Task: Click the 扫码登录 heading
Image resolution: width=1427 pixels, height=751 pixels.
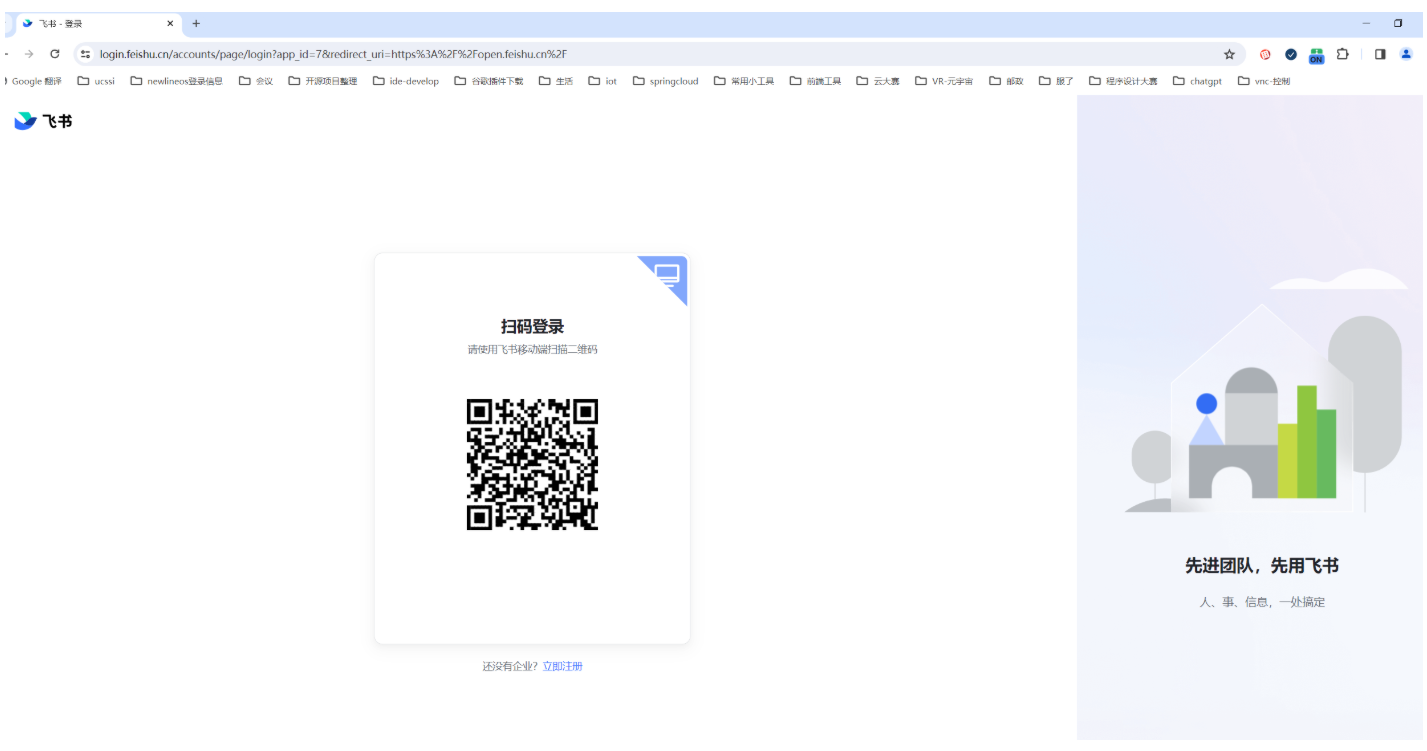Action: [532, 326]
